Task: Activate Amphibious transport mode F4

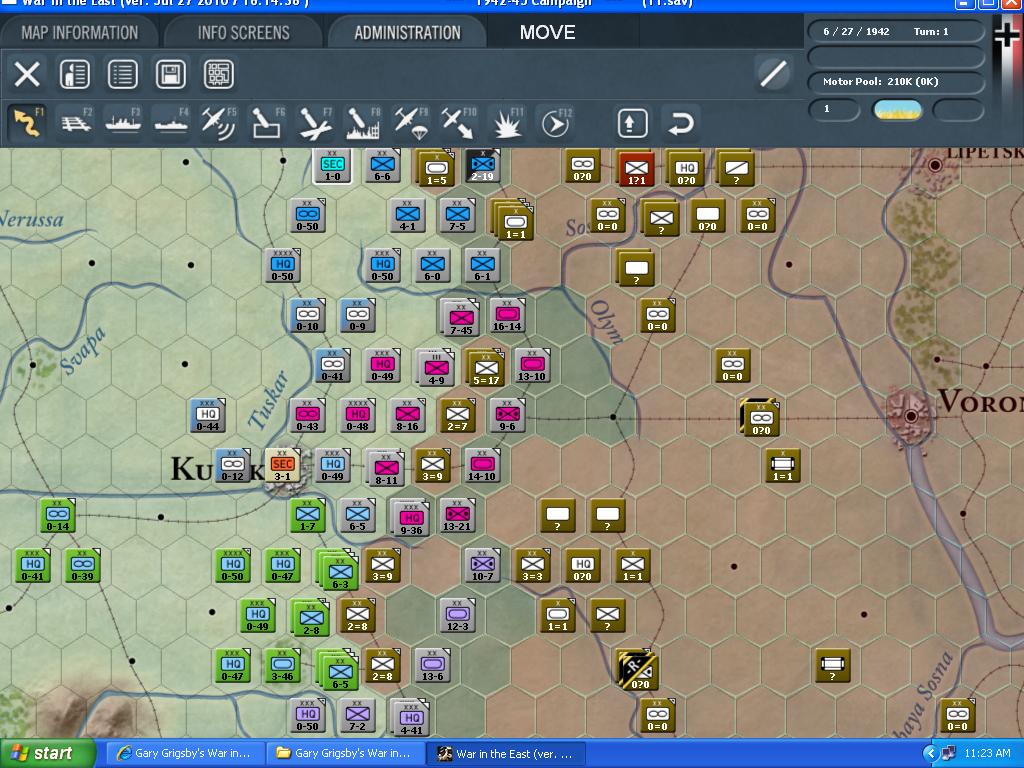Action: 170,123
